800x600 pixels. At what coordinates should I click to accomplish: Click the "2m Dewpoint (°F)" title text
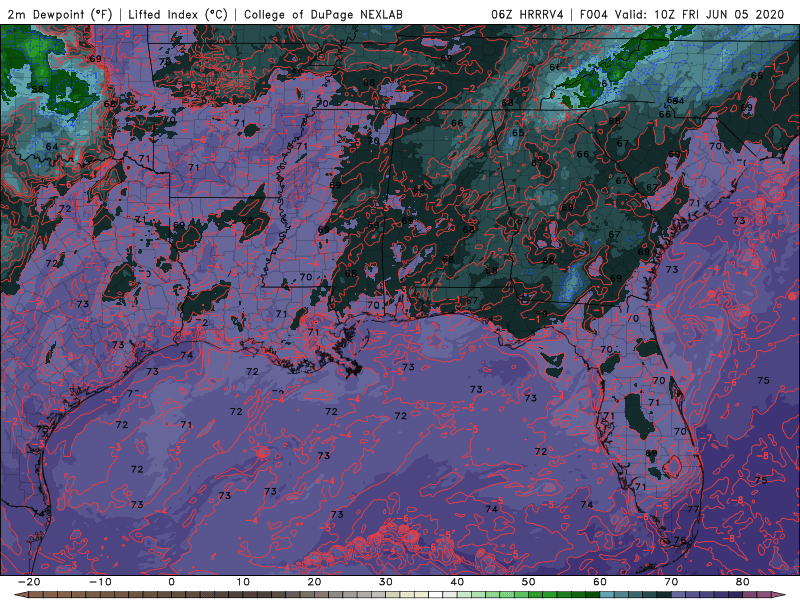pos(59,14)
